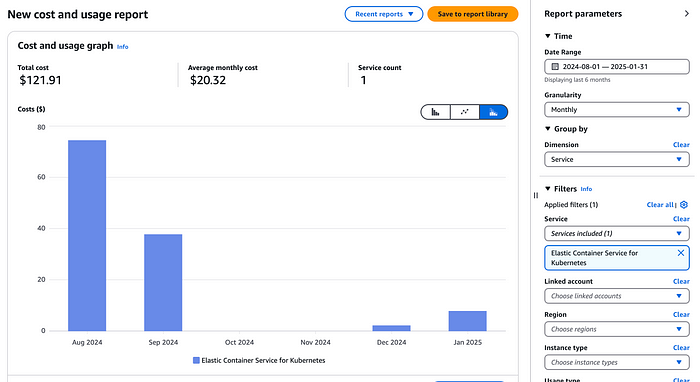Switch to line chart view
700x382 pixels.
(x=465, y=112)
